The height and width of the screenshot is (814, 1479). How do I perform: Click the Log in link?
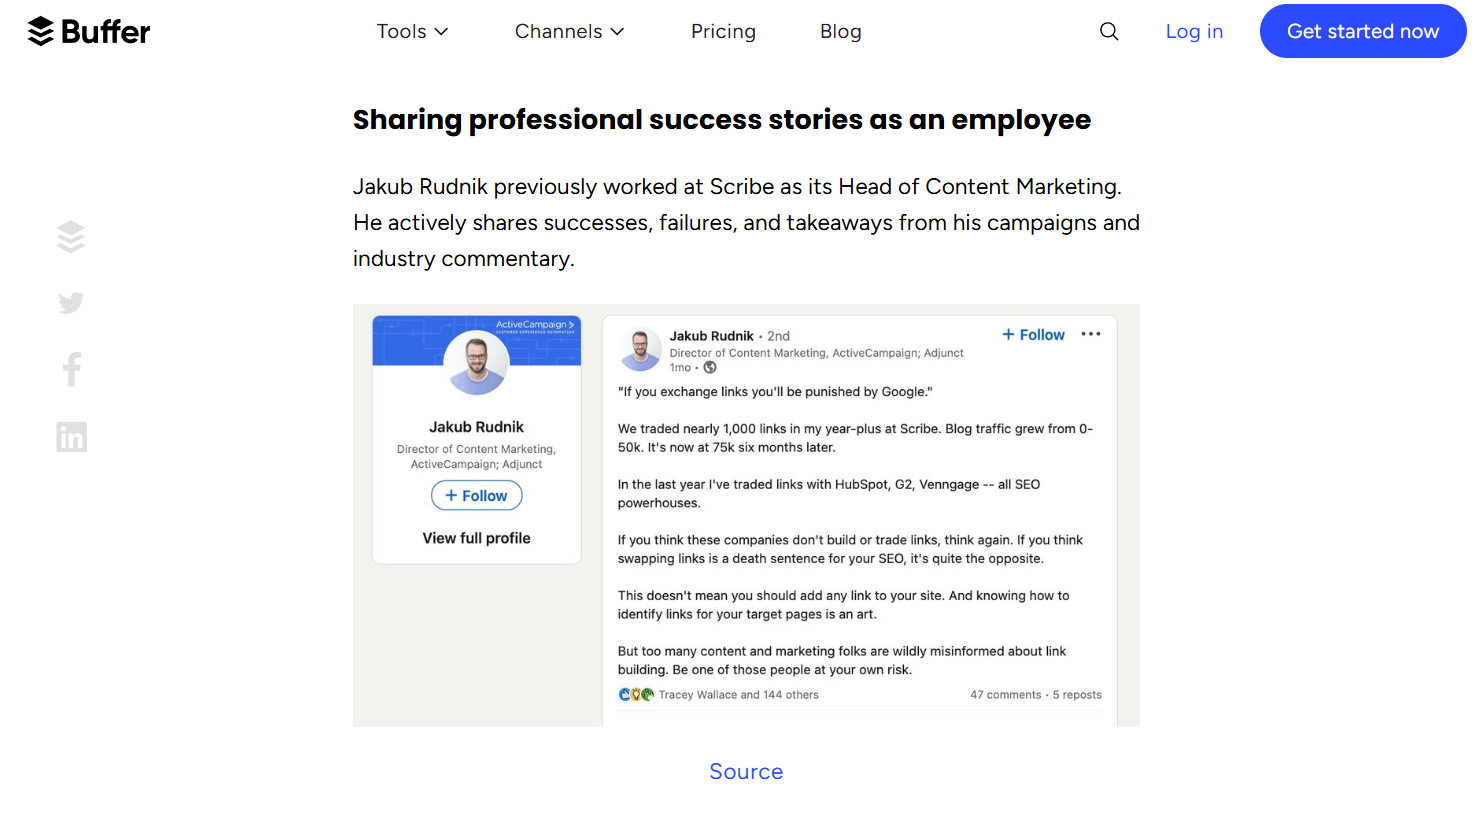click(1194, 32)
